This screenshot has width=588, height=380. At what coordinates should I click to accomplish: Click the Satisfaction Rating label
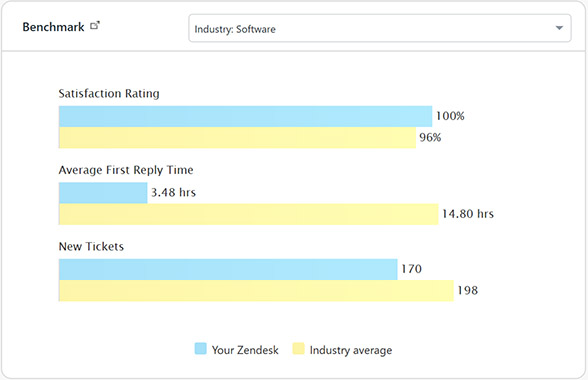point(109,93)
